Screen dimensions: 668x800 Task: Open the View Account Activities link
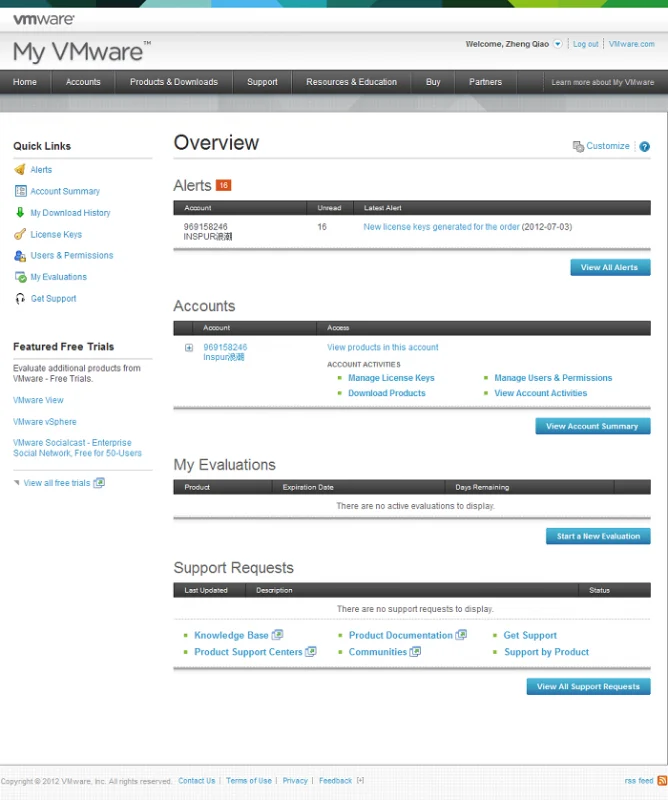[x=540, y=393]
